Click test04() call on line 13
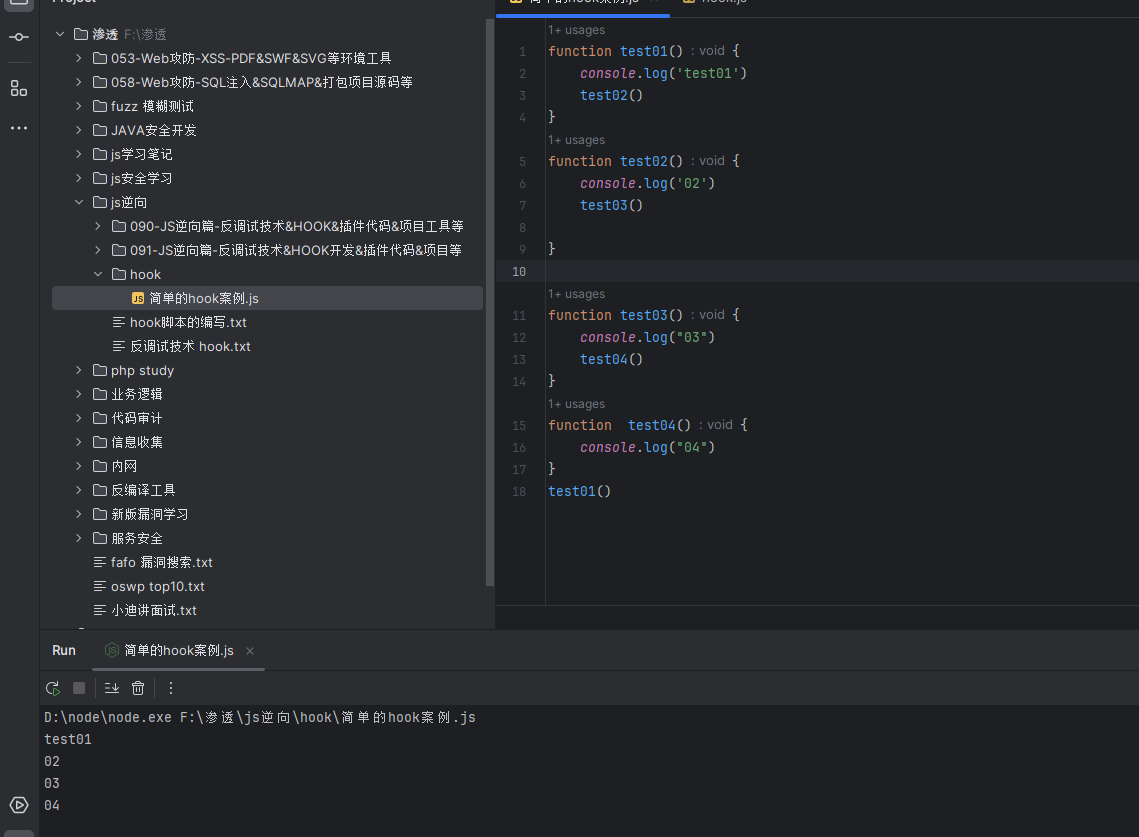Screen dimensions: 1139x837 pos(611,359)
